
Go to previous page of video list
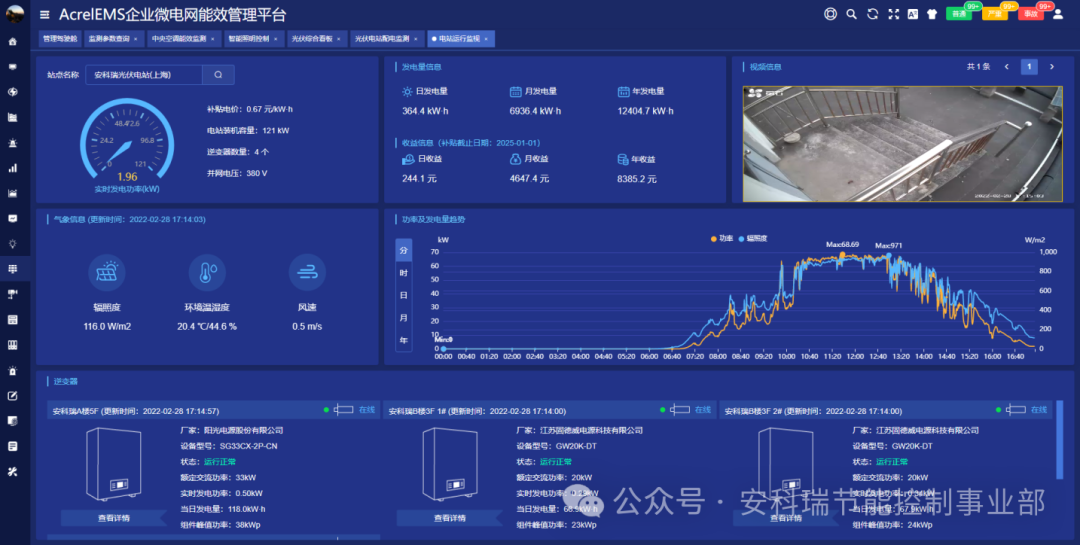tap(1006, 67)
